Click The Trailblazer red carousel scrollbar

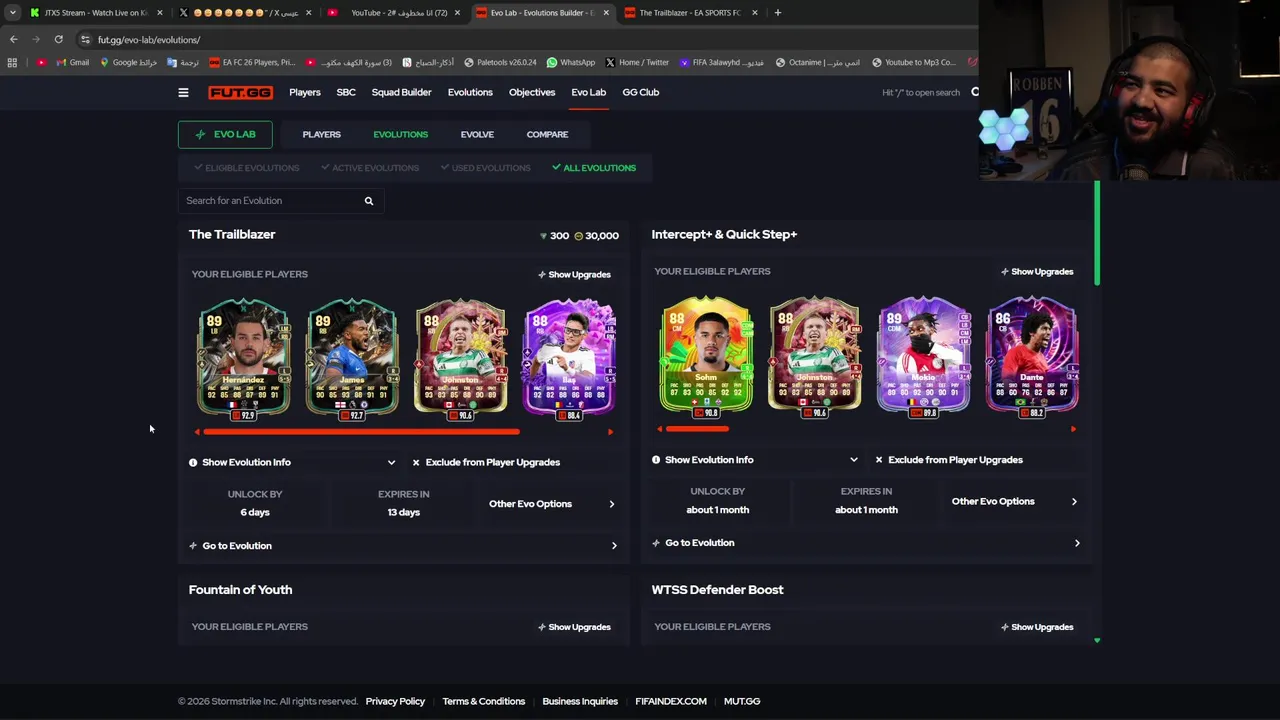361,432
